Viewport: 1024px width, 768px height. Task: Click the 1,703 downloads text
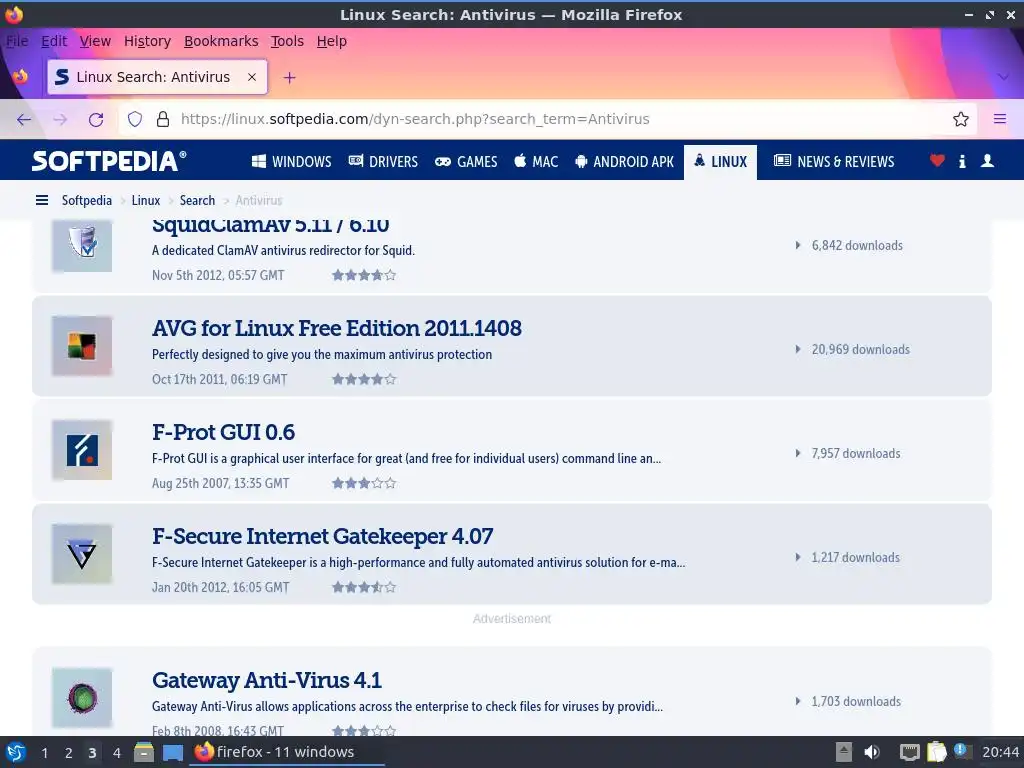coord(856,701)
